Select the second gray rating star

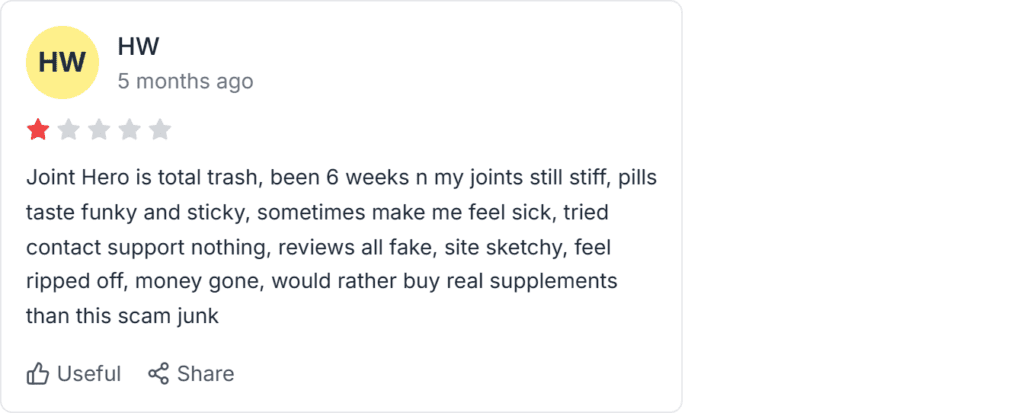click(69, 130)
